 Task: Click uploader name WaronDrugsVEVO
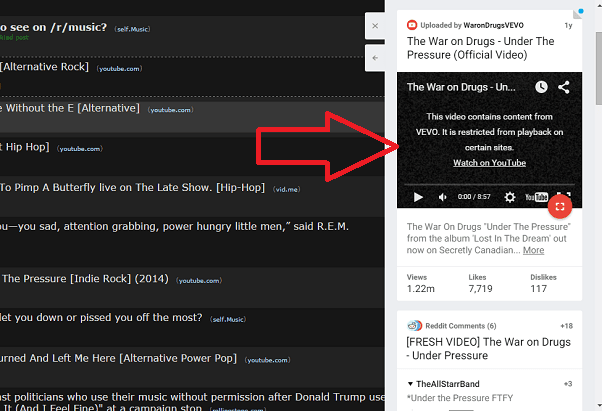493,25
